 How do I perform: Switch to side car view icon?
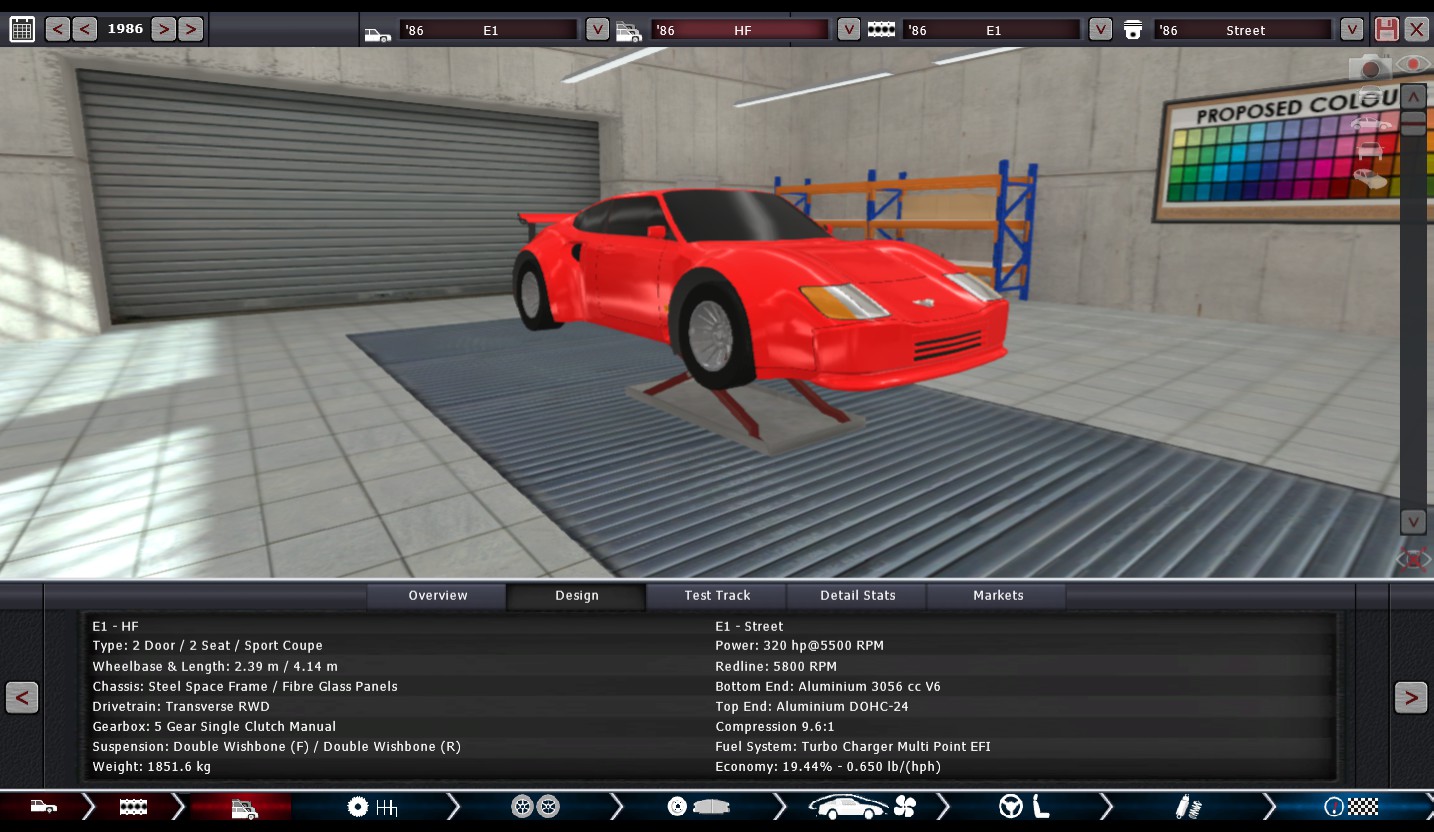click(x=1370, y=124)
